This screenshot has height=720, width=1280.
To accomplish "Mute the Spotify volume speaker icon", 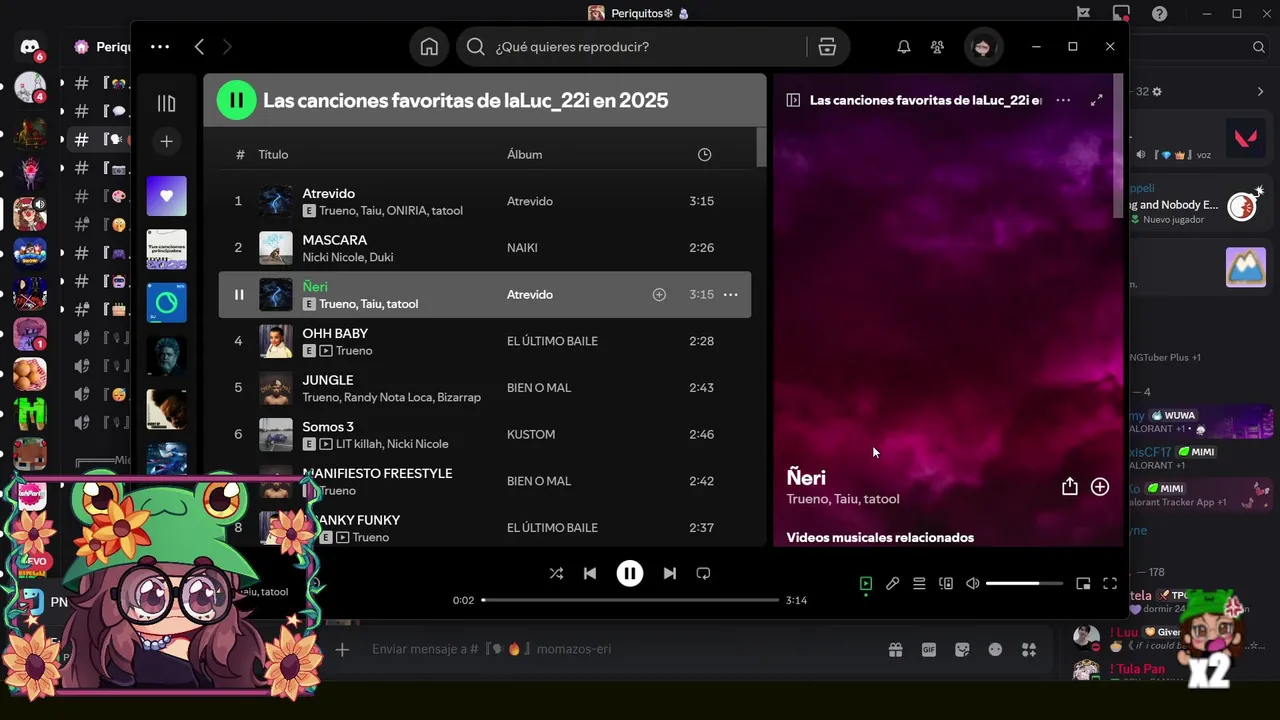I will click(972, 583).
